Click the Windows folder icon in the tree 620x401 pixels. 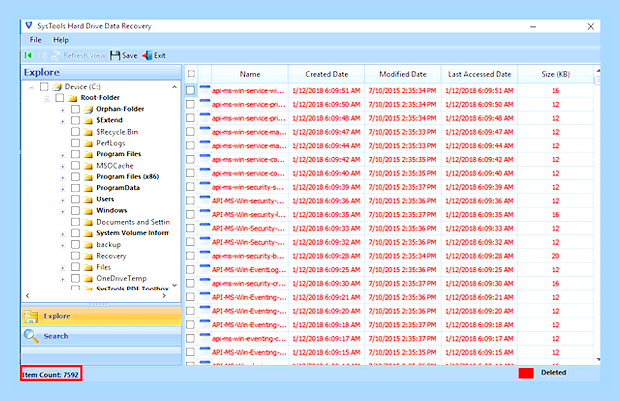[88, 211]
